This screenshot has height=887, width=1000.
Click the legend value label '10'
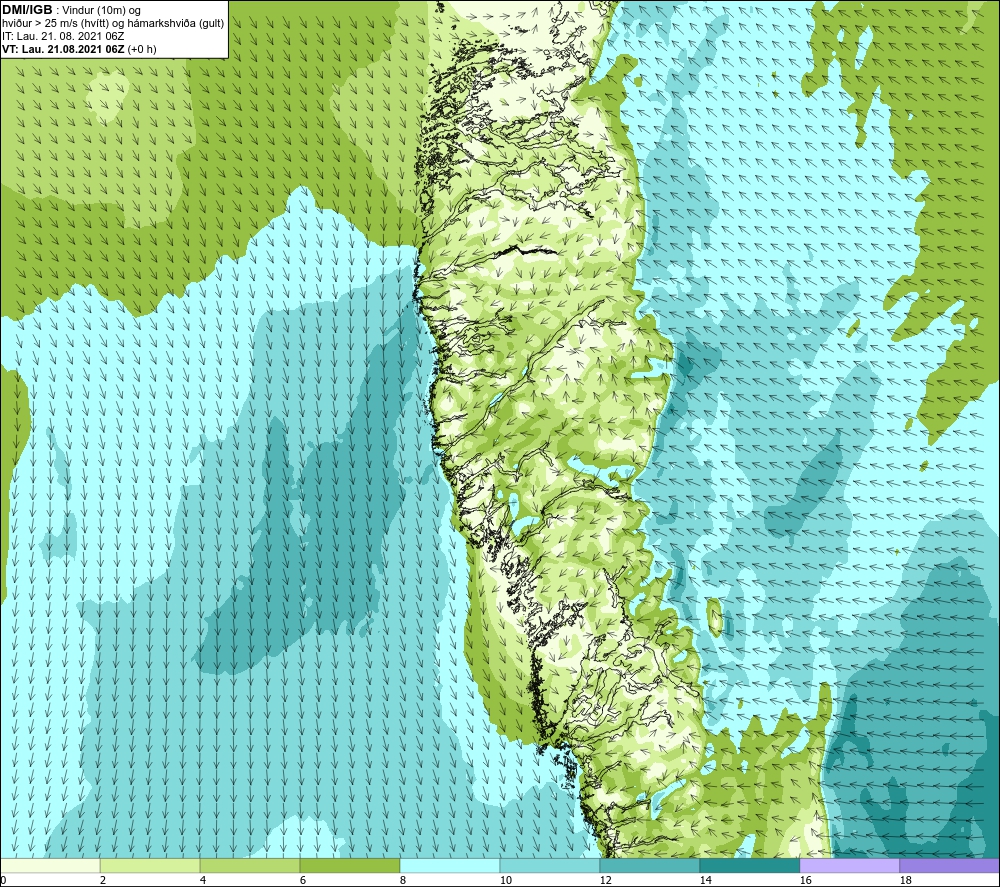pos(506,880)
